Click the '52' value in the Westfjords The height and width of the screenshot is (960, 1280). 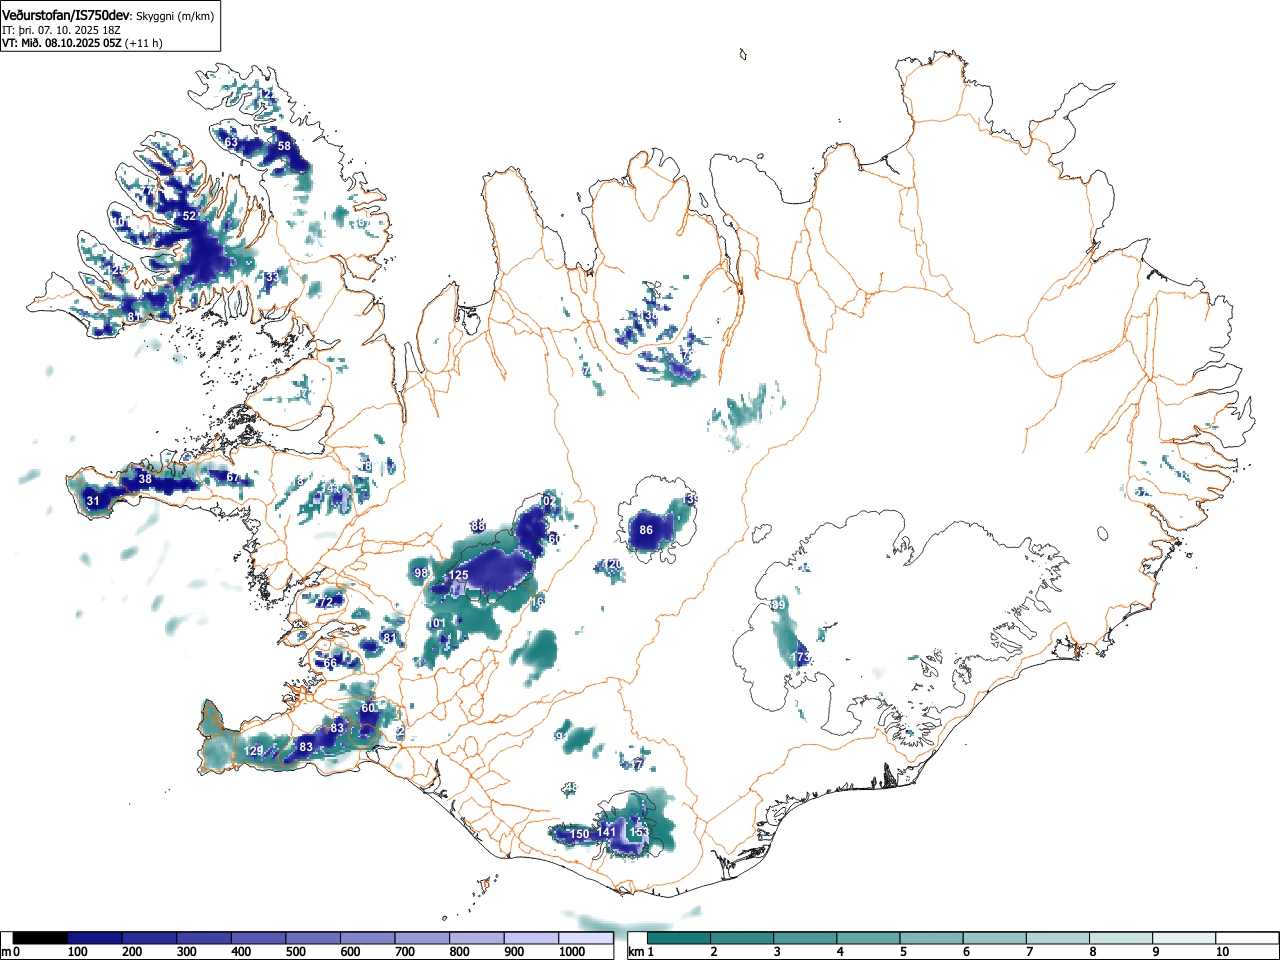click(x=190, y=216)
